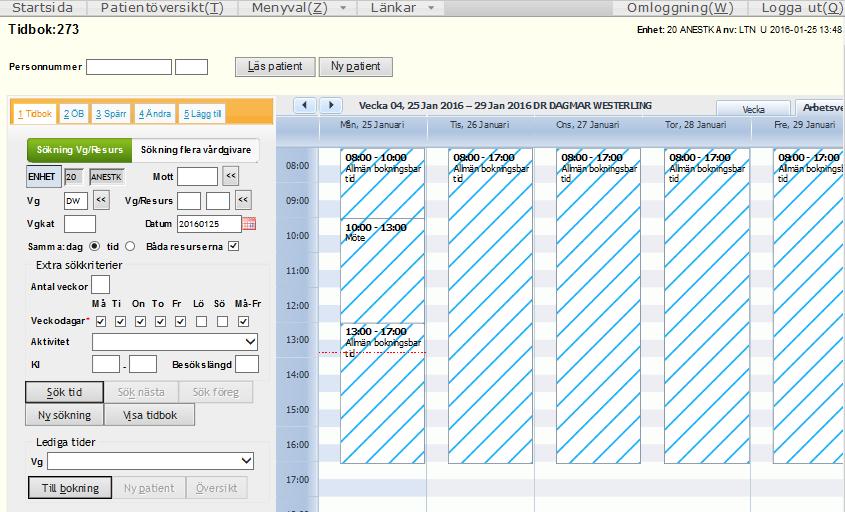The height and width of the screenshot is (512, 845).
Task: Toggle the Båda resurserna checkbox
Action: (x=233, y=246)
